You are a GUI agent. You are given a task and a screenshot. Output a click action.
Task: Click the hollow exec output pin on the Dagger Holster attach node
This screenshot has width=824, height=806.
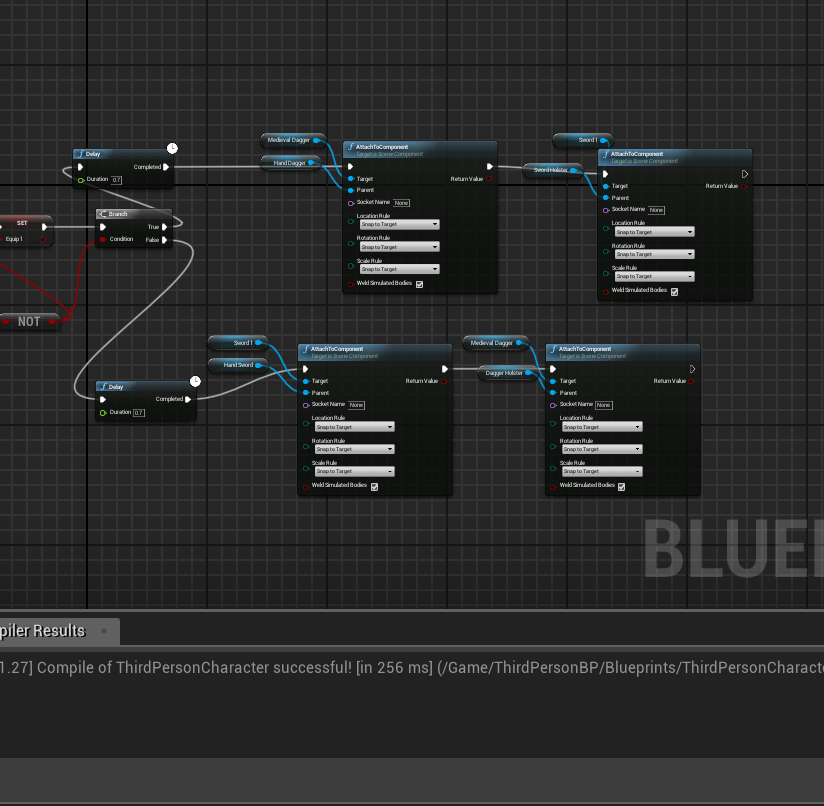point(692,369)
